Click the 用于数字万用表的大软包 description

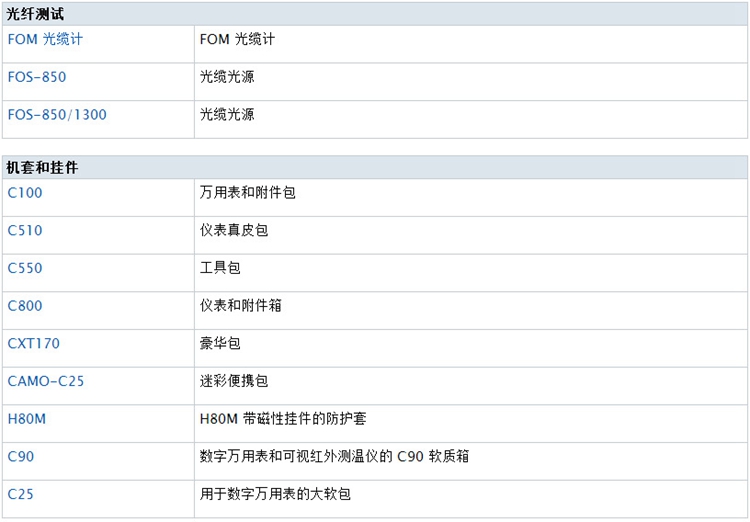coord(275,494)
